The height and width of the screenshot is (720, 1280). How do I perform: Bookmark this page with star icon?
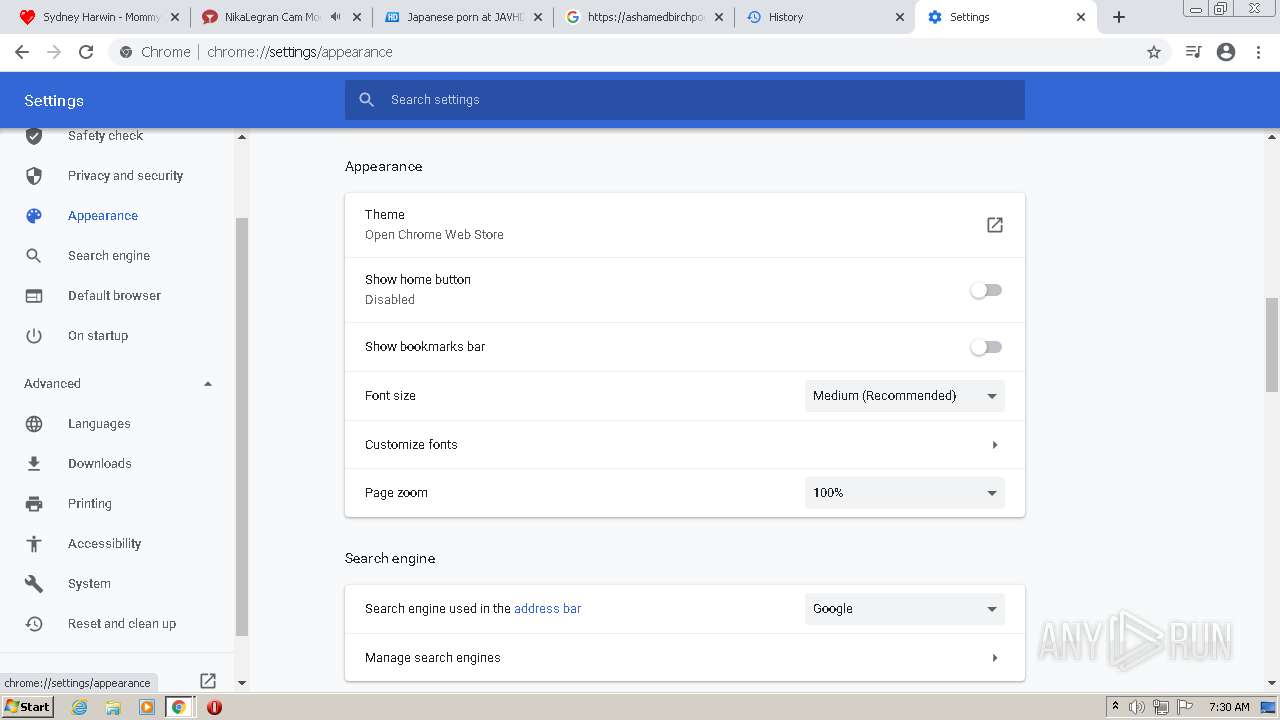click(1154, 52)
